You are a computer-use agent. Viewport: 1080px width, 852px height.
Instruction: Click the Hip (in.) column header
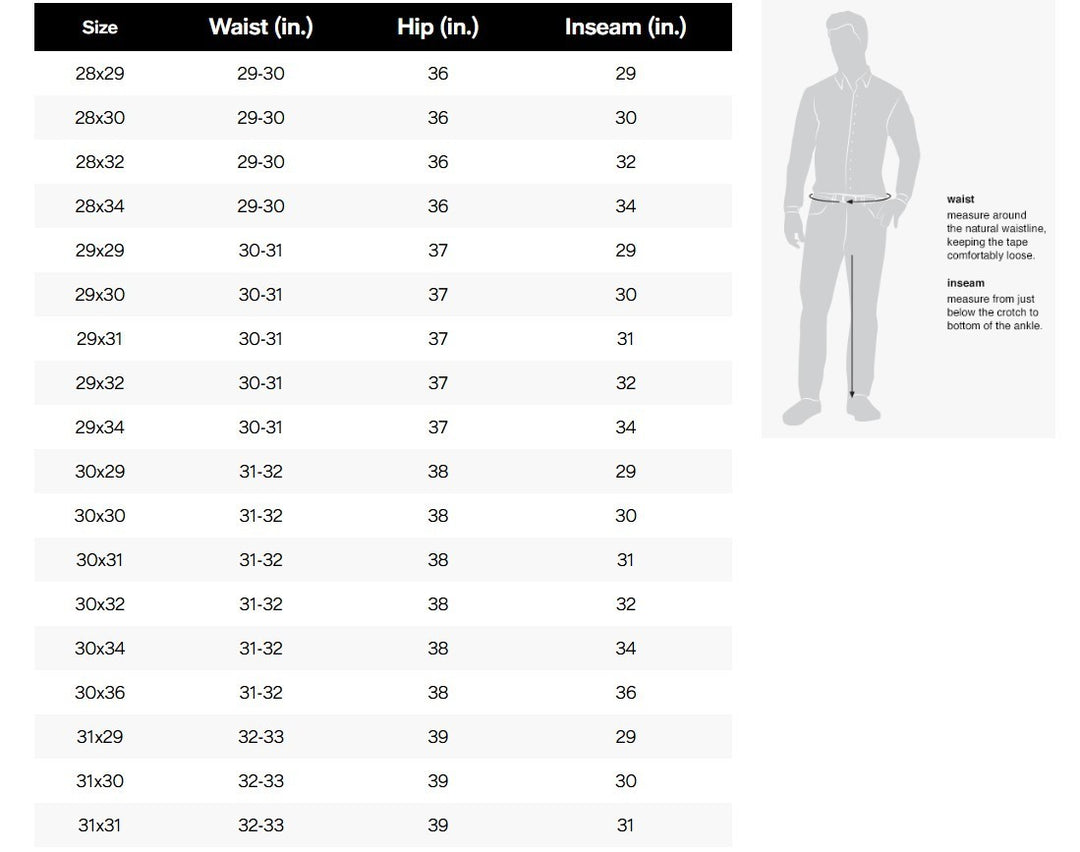(438, 27)
